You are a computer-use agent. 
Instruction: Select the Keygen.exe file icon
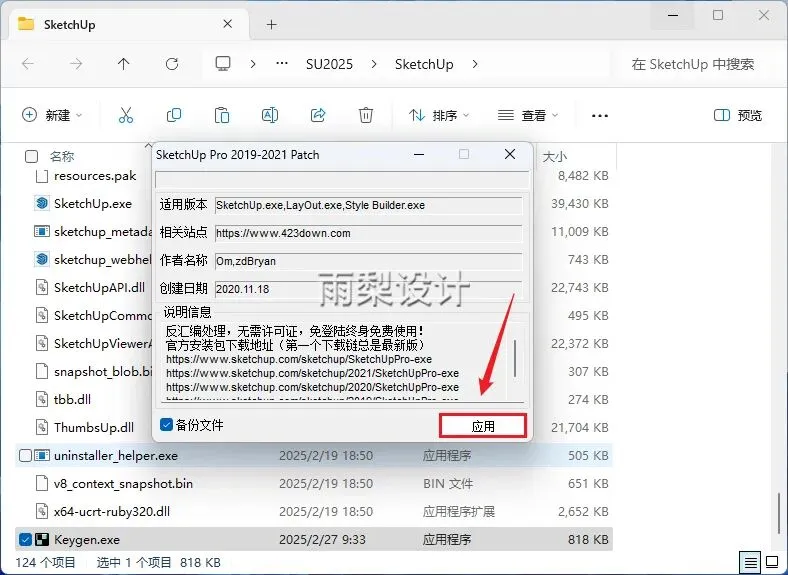tap(42, 539)
